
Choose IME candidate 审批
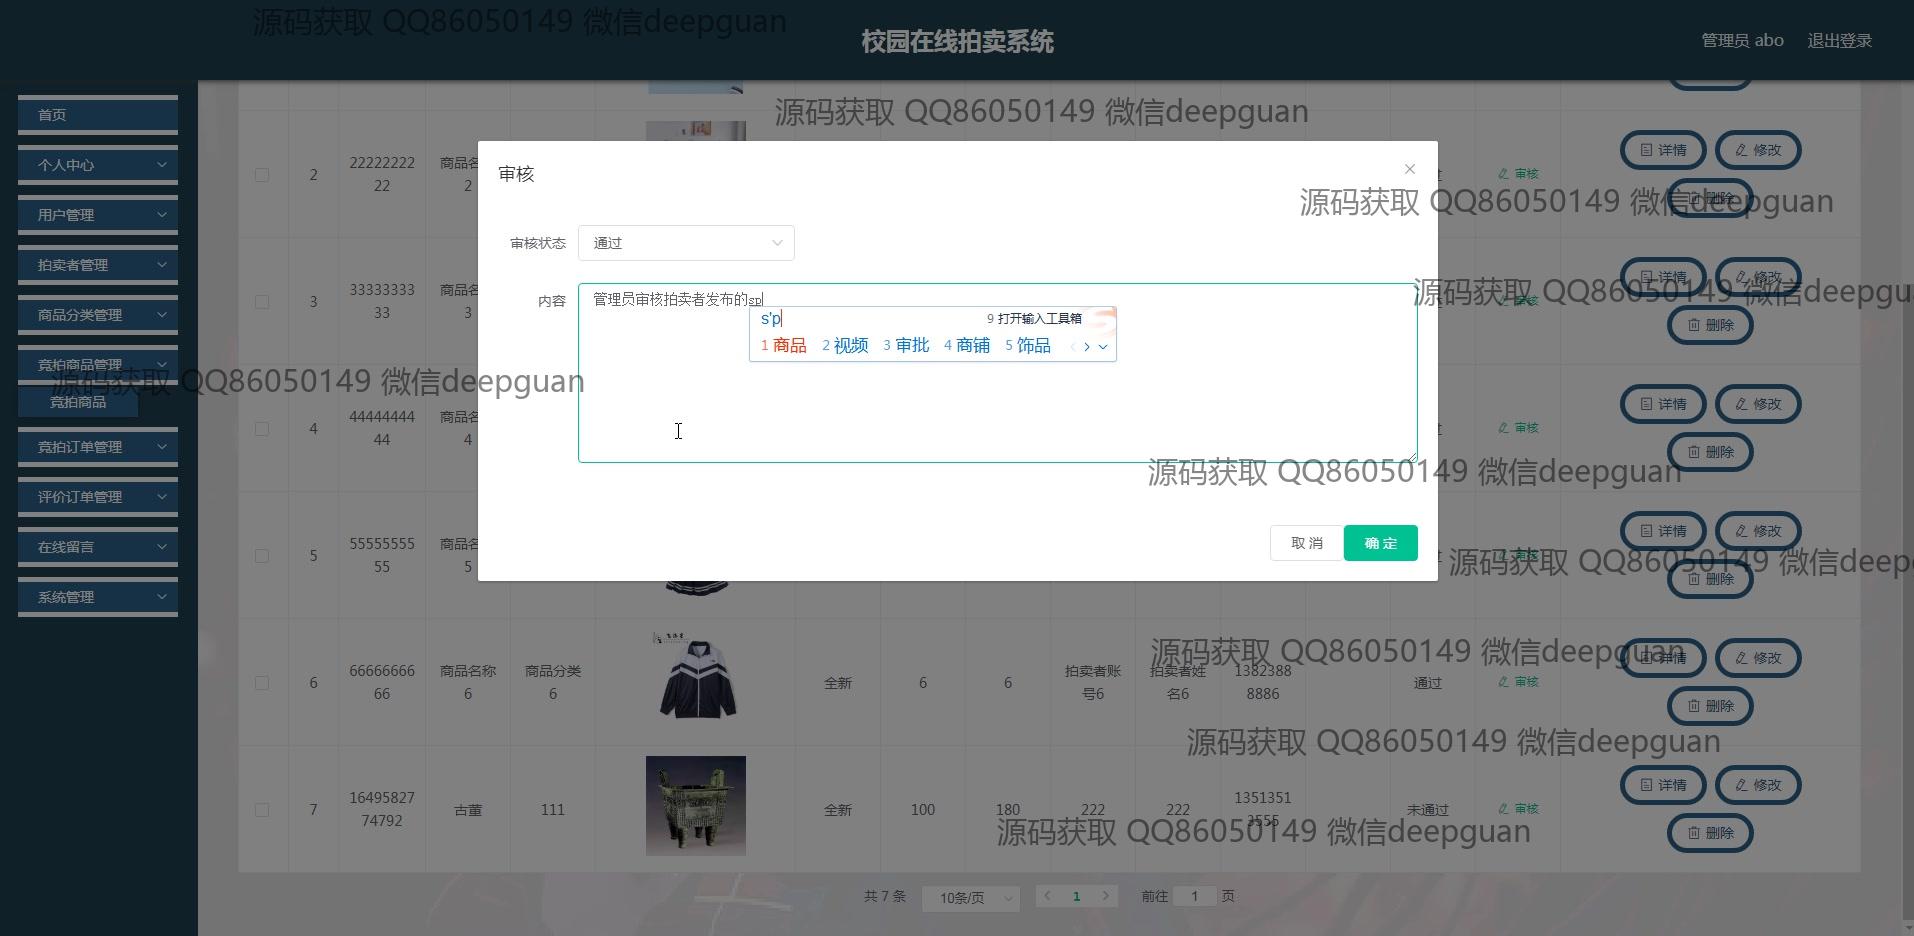[x=906, y=346]
